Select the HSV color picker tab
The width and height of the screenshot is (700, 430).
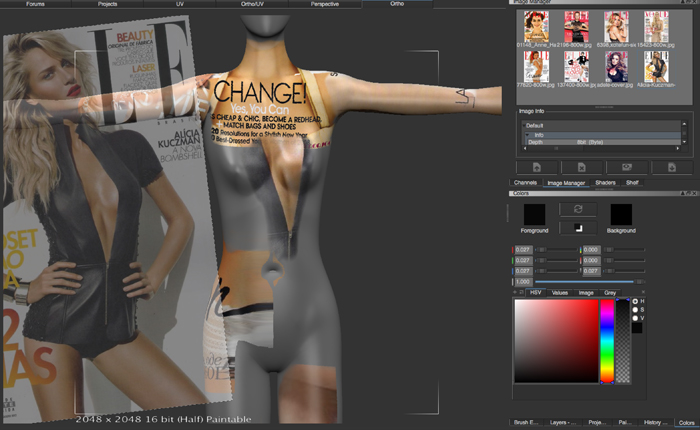coord(535,293)
